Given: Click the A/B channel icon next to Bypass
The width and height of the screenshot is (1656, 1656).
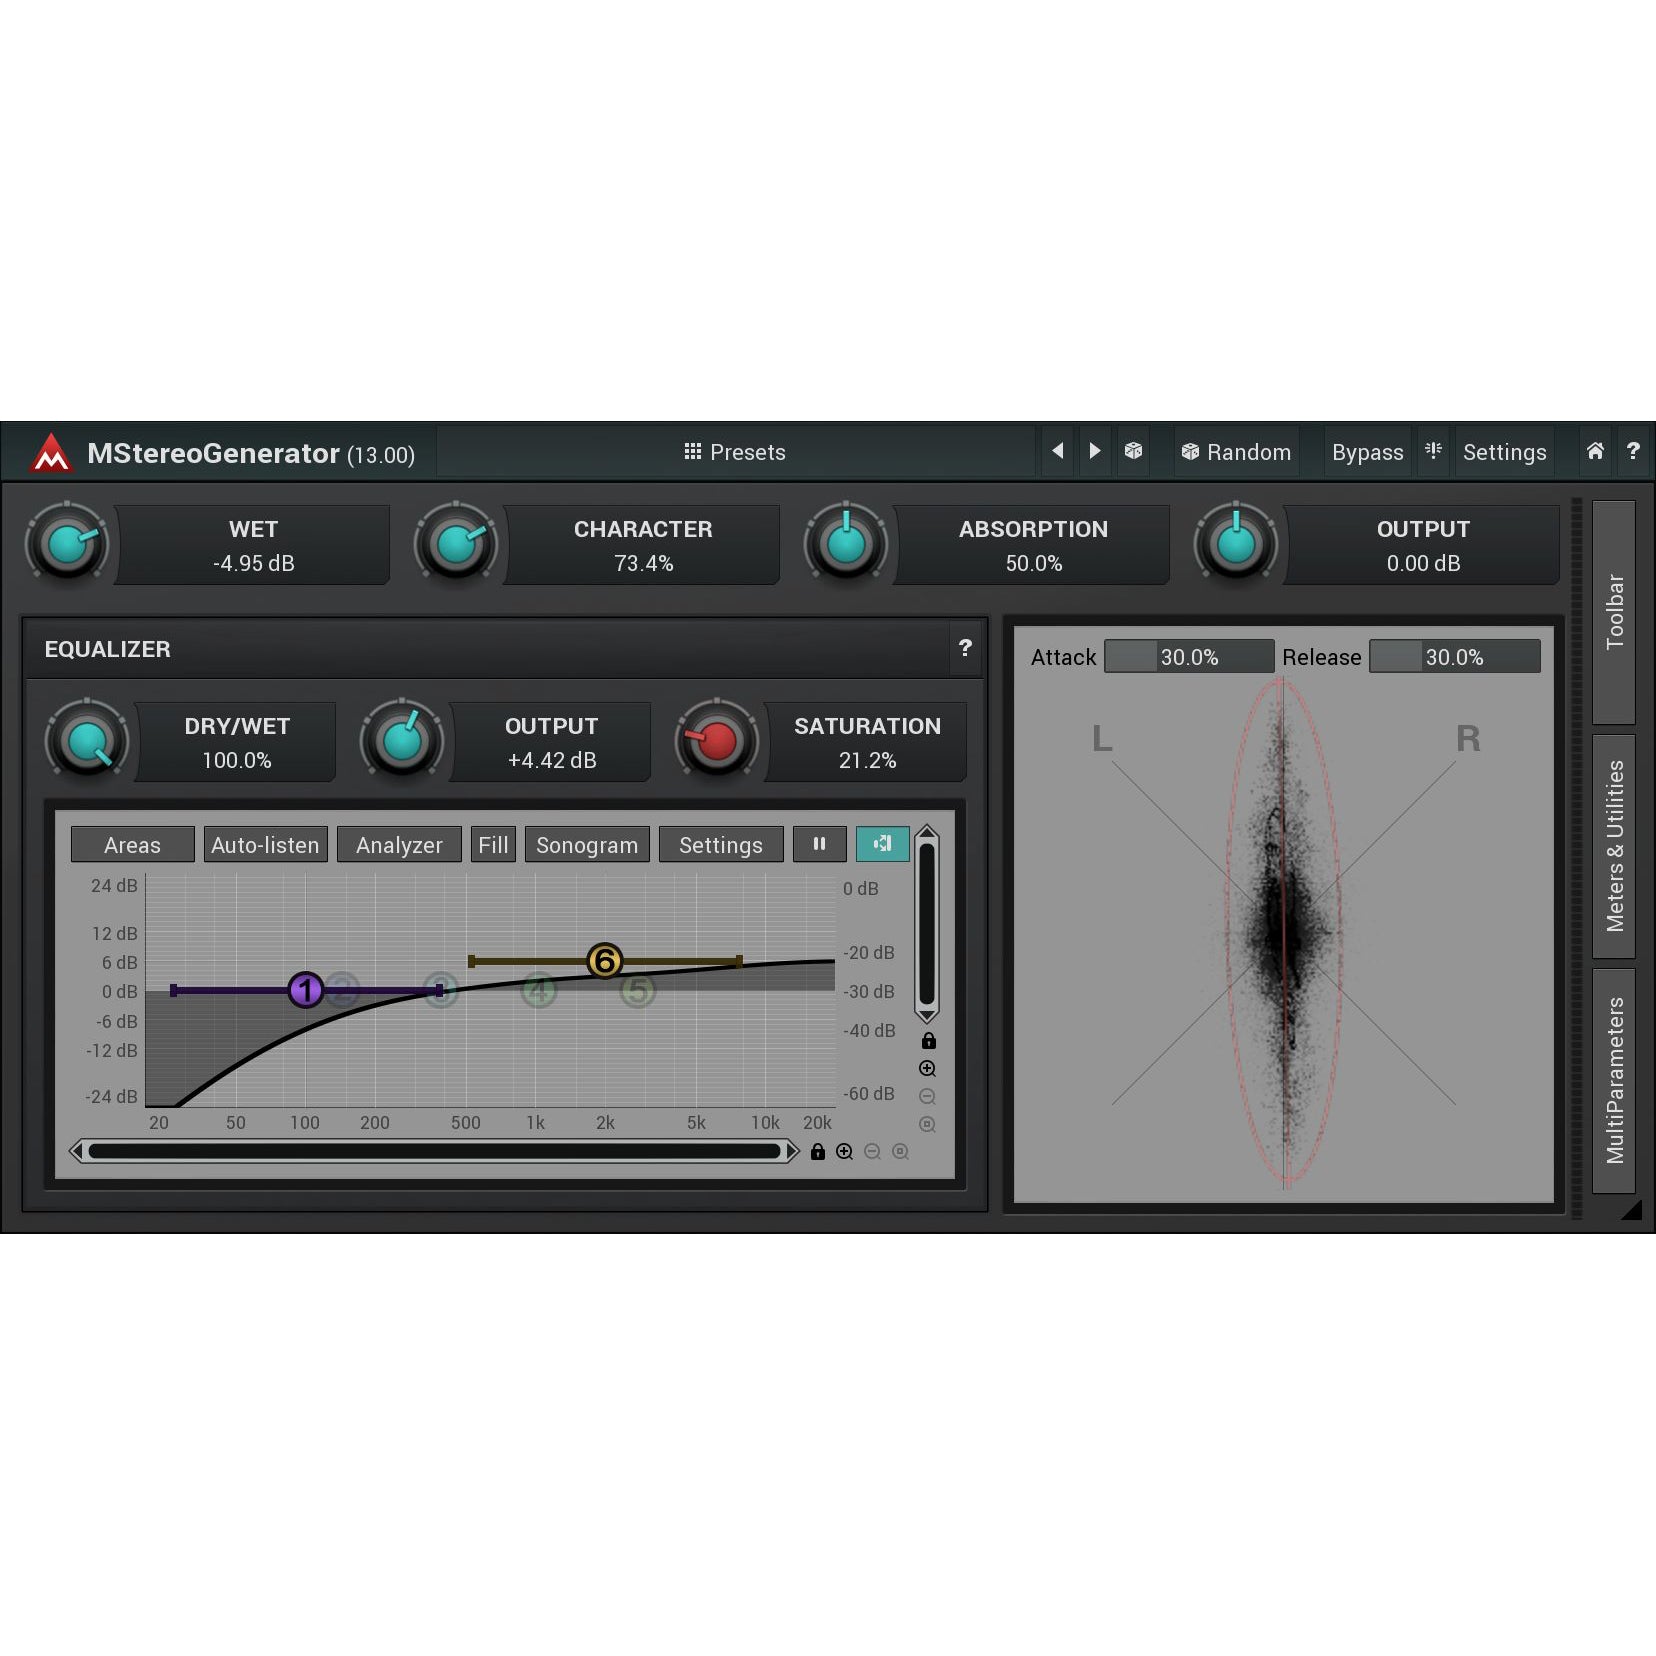Looking at the screenshot, I should (x=1433, y=451).
